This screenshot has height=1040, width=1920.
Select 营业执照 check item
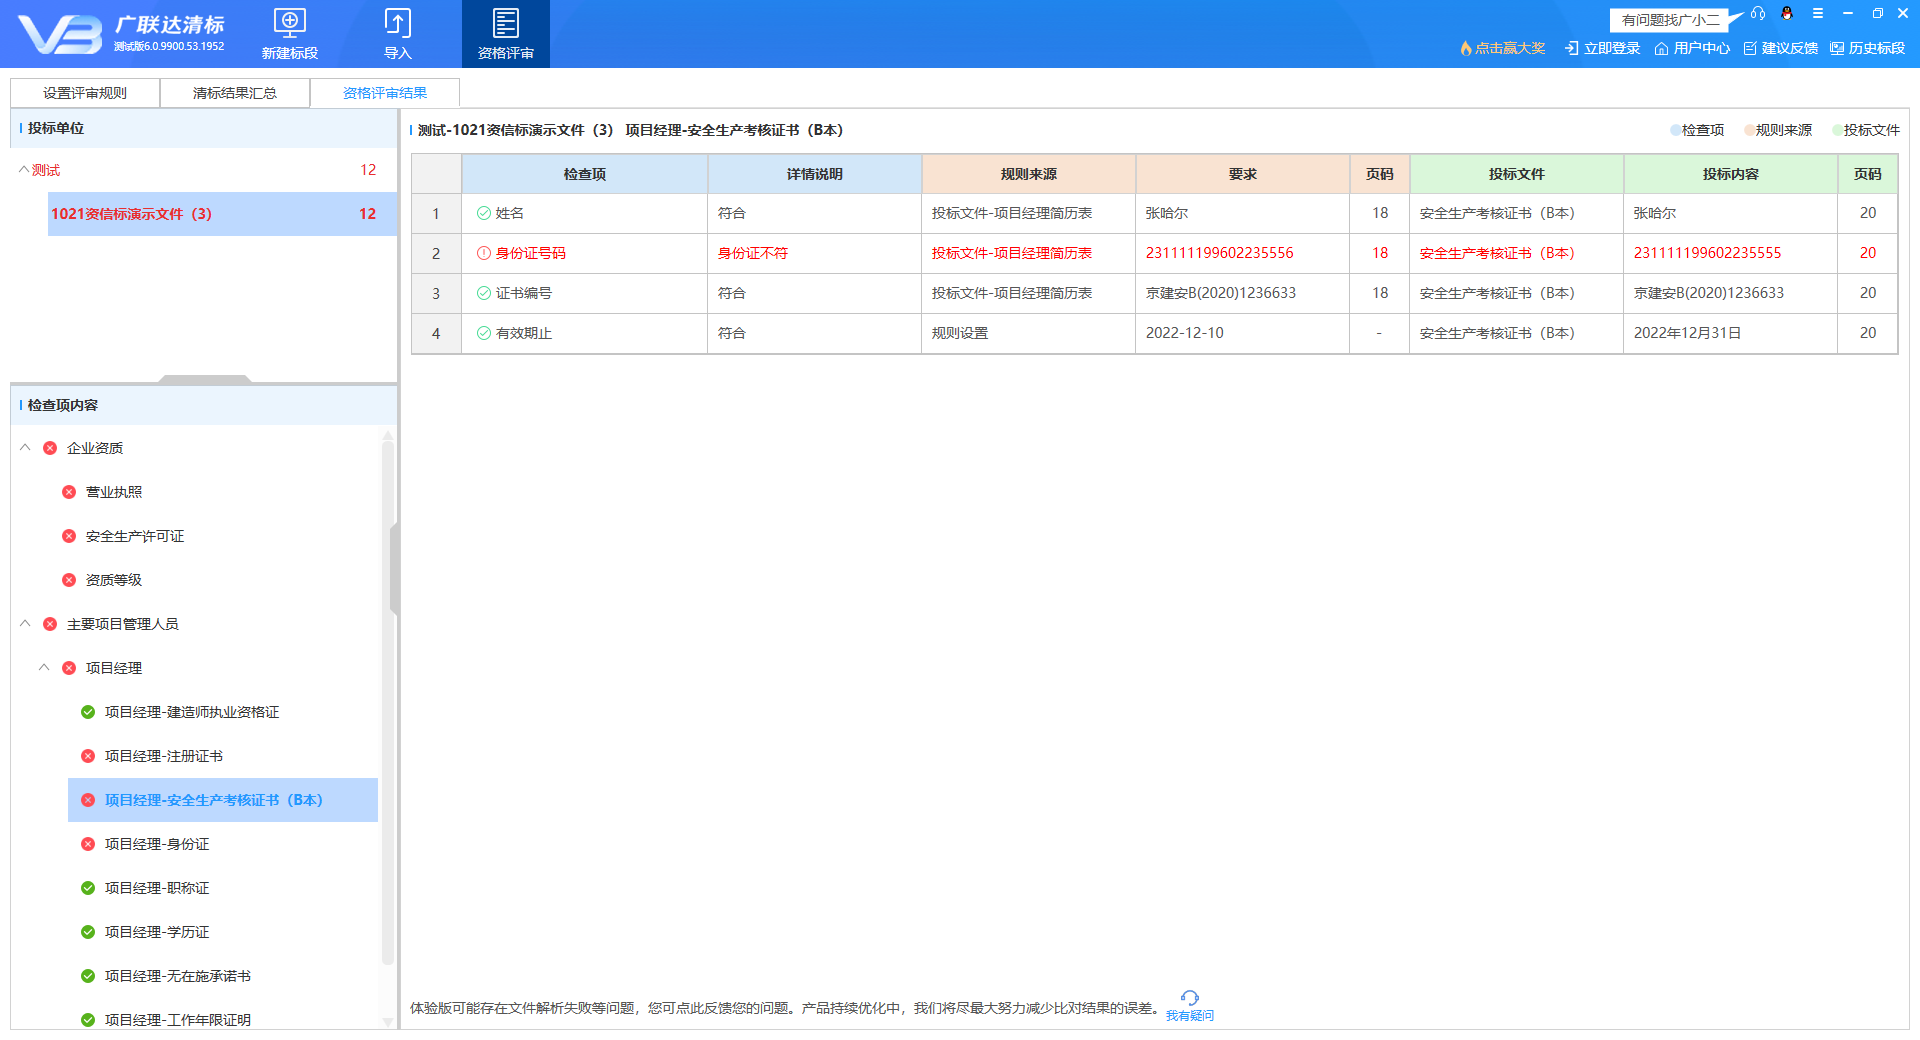point(114,492)
